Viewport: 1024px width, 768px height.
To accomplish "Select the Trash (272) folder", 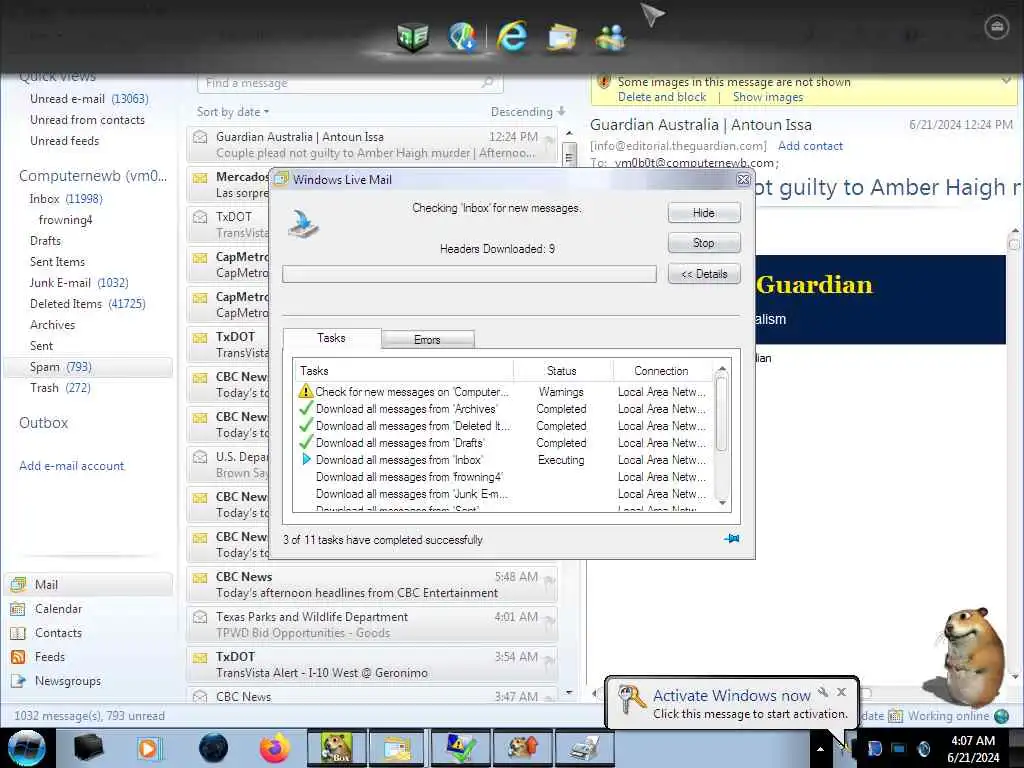I will coord(60,388).
